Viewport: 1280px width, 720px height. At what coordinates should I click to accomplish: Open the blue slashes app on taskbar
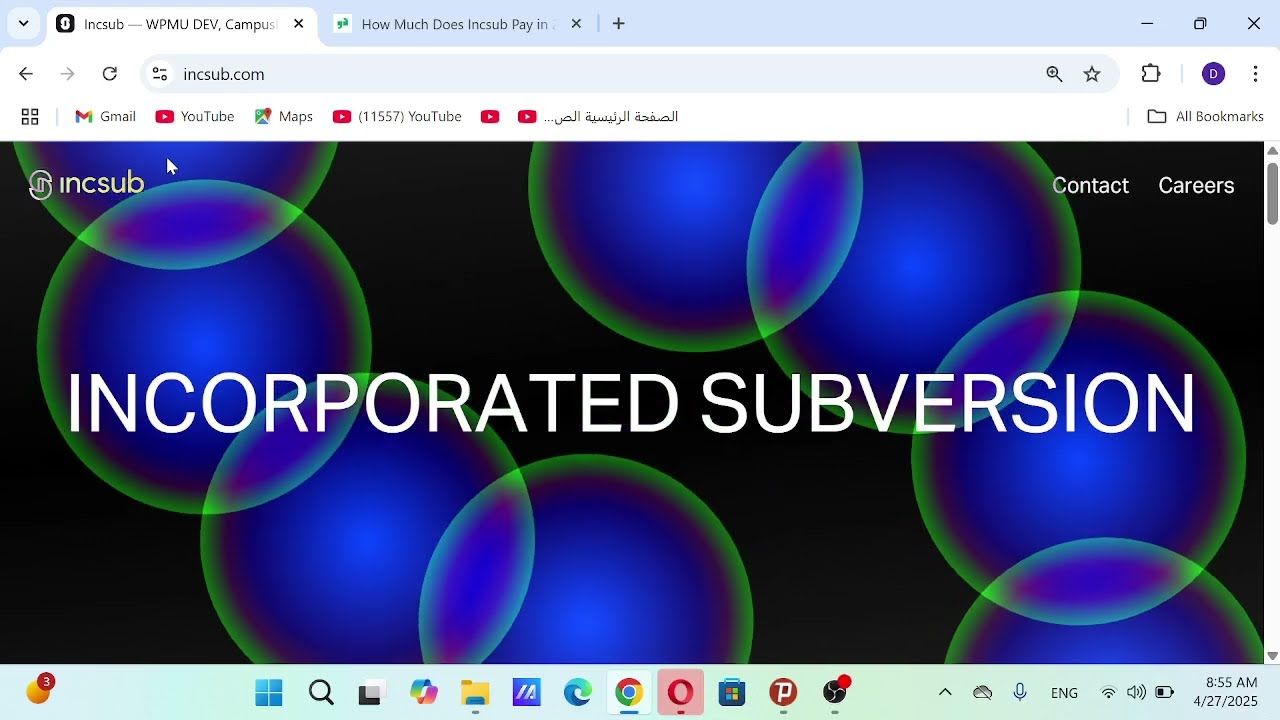[x=526, y=692]
